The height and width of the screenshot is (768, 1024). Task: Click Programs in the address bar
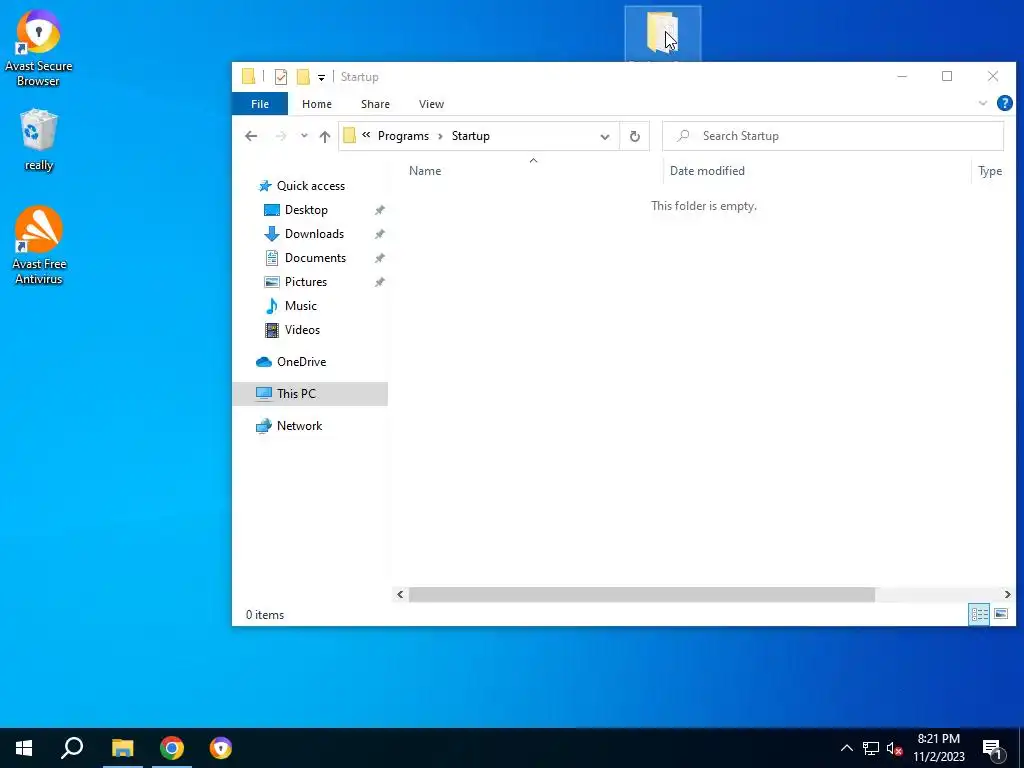tap(403, 136)
